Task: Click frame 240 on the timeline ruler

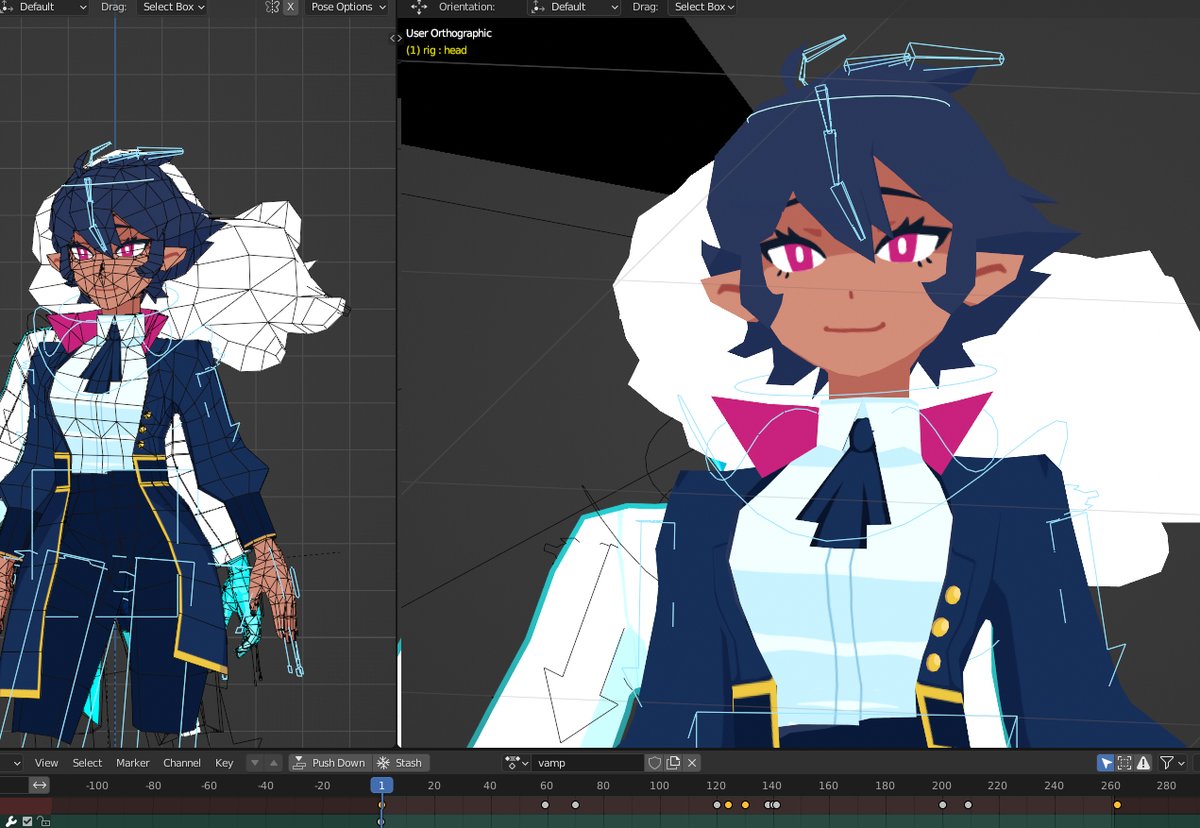Action: click(x=1054, y=786)
